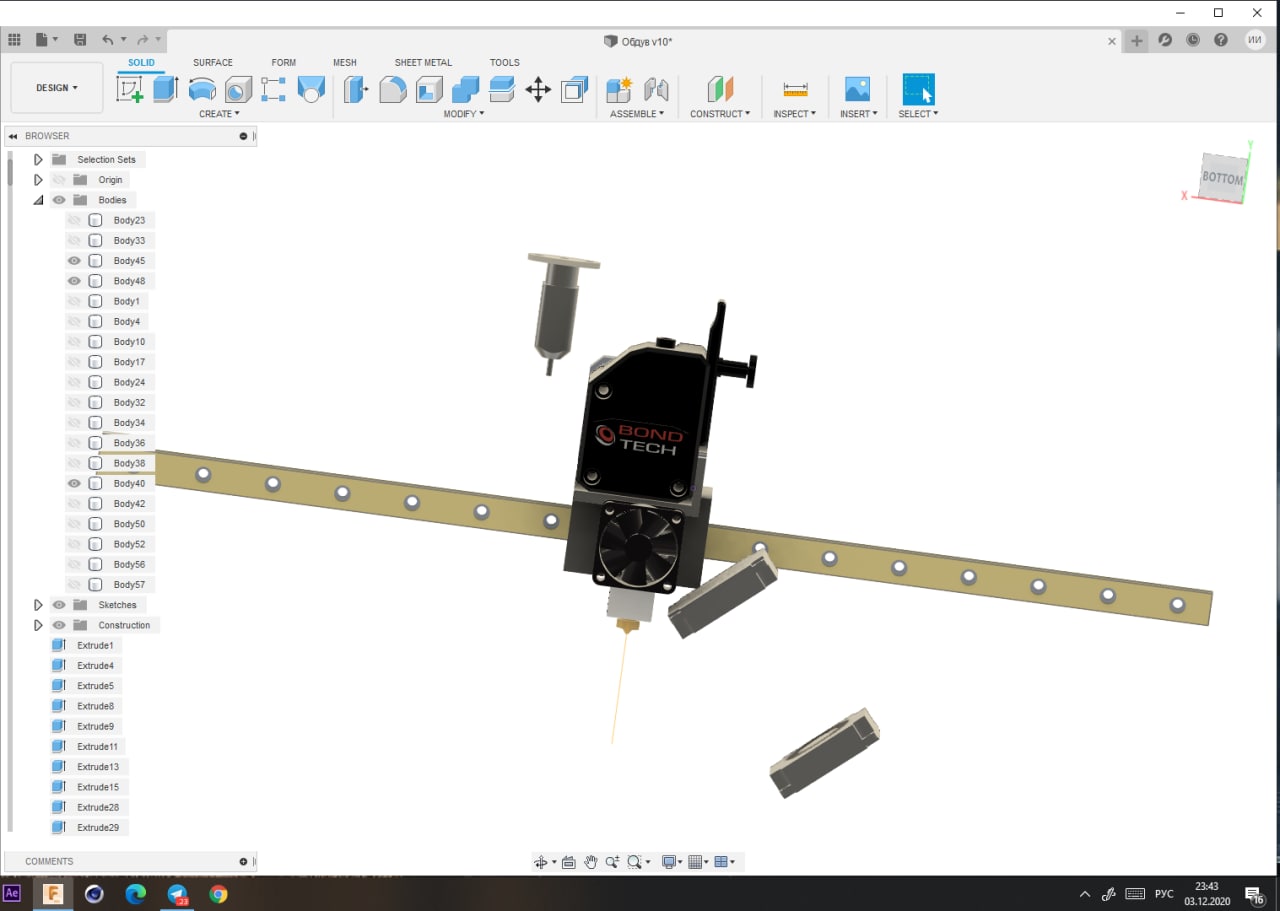The width and height of the screenshot is (1280, 911).
Task: Click the Undo arrow
Action: 107,40
